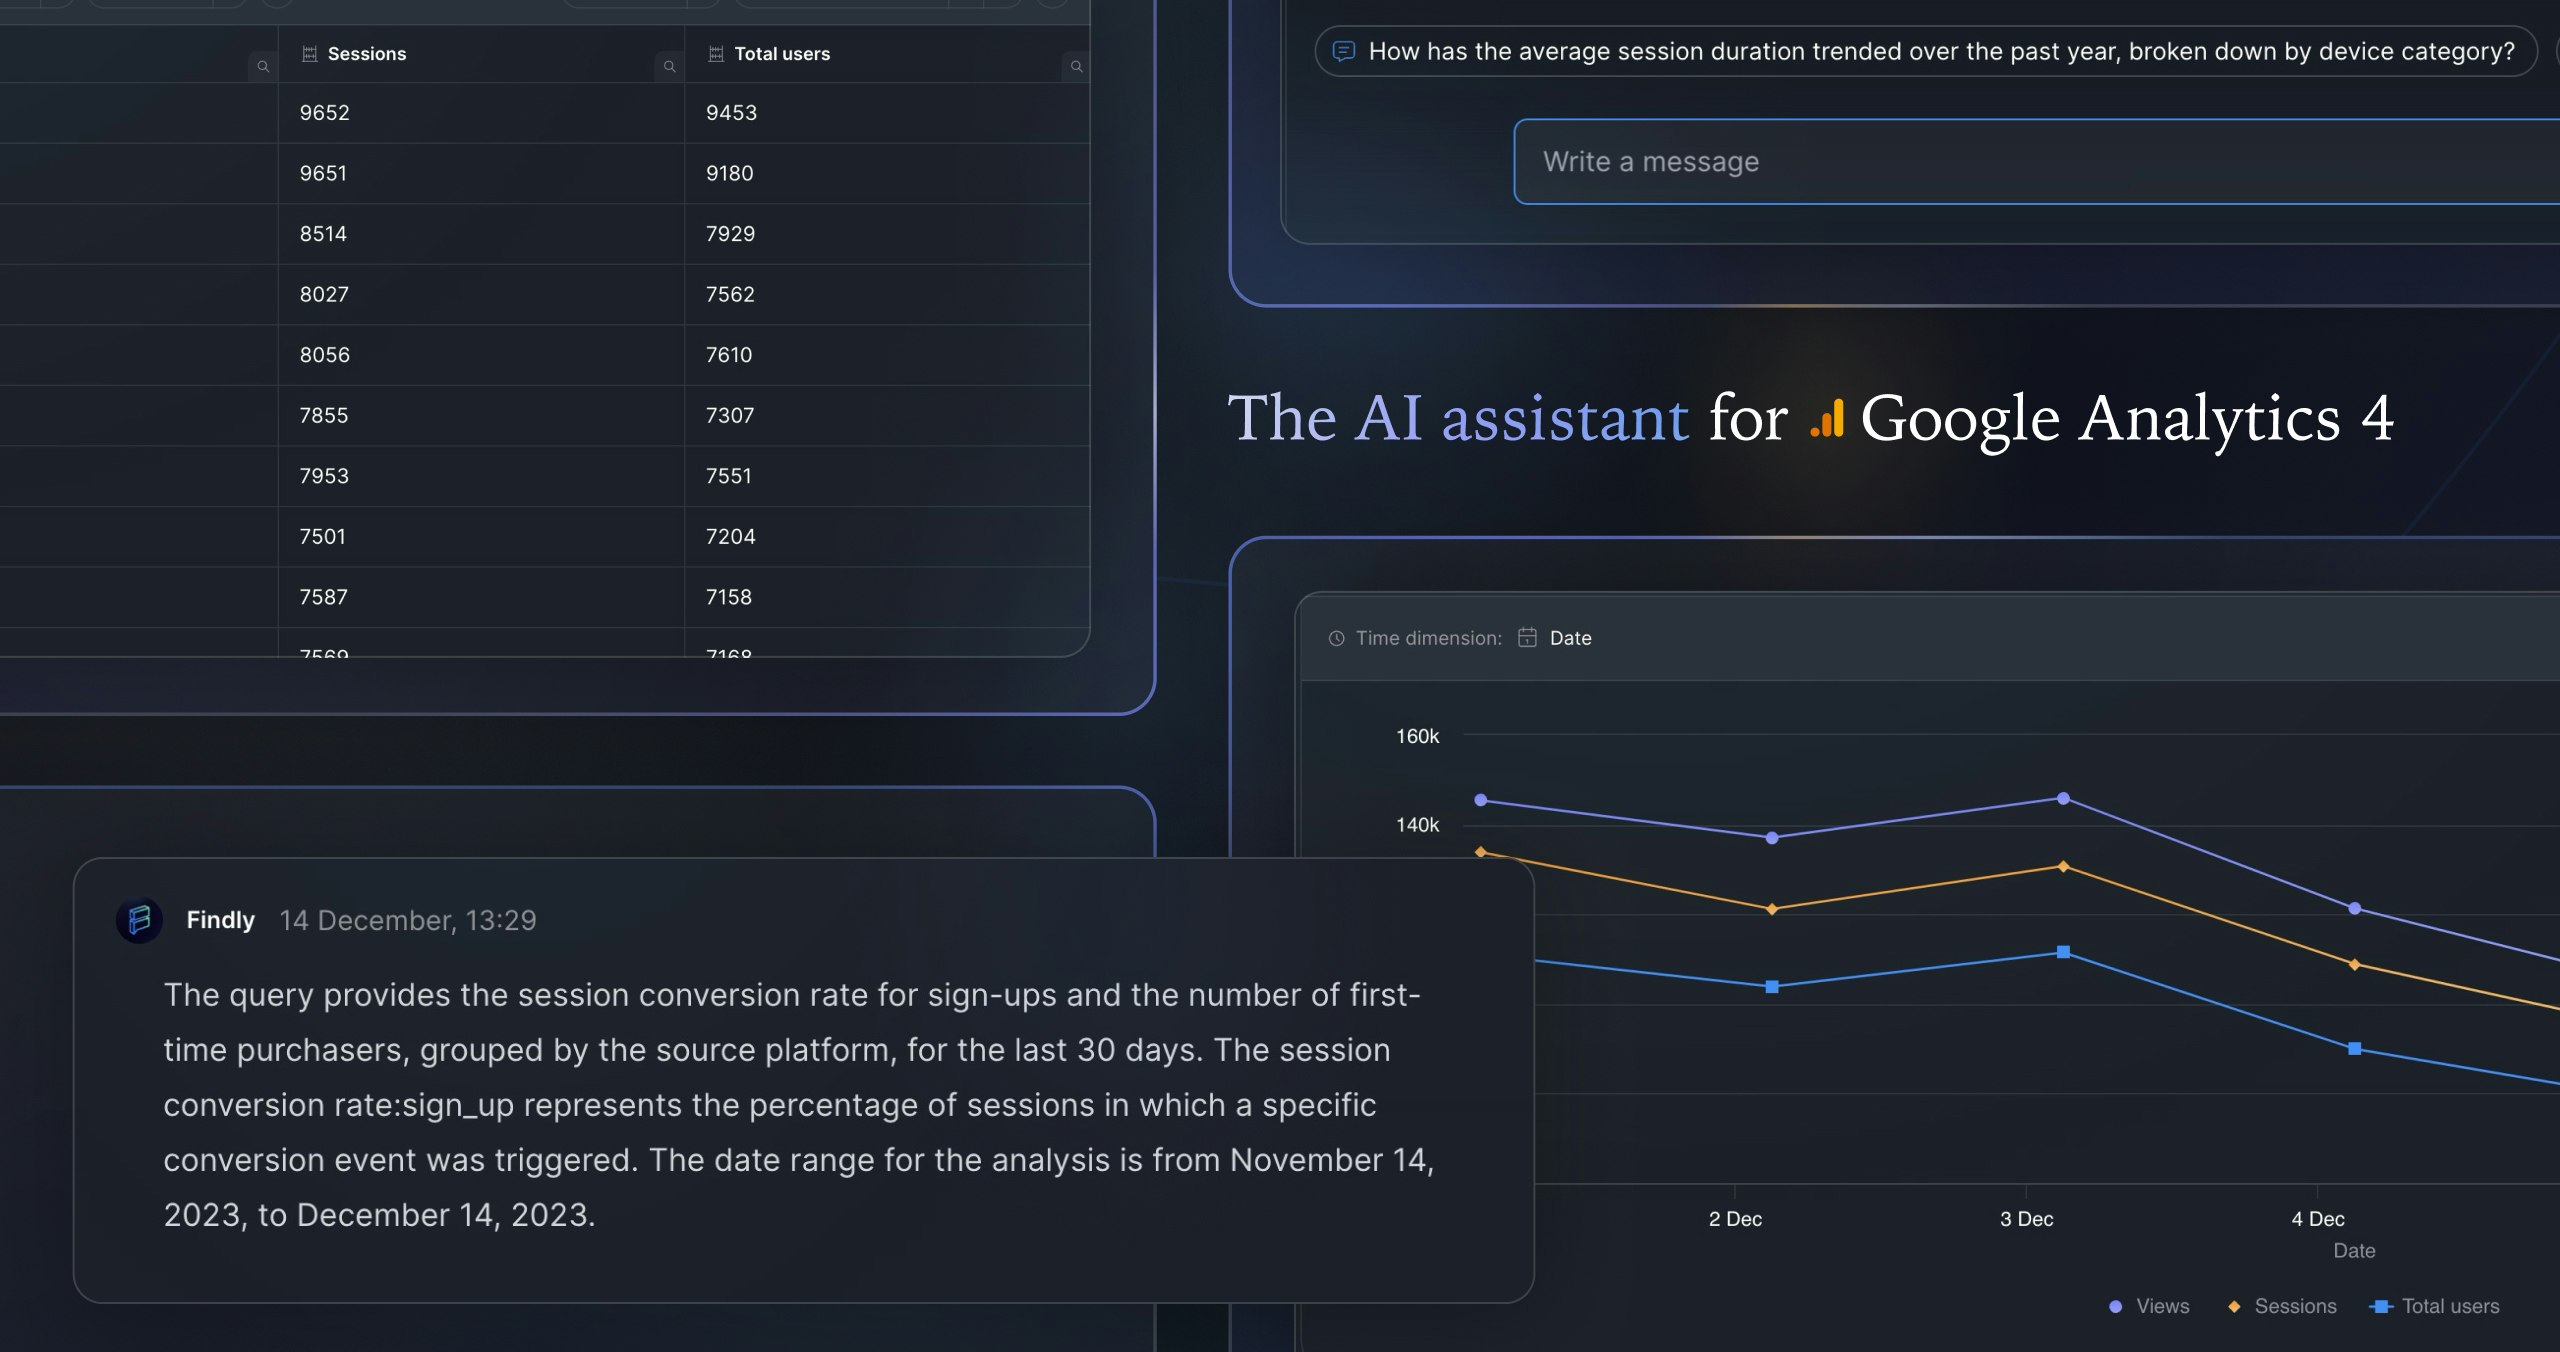Click the 3 Dec Views data point
Screen dimensions: 2560x1352
pyautogui.click(x=2063, y=798)
